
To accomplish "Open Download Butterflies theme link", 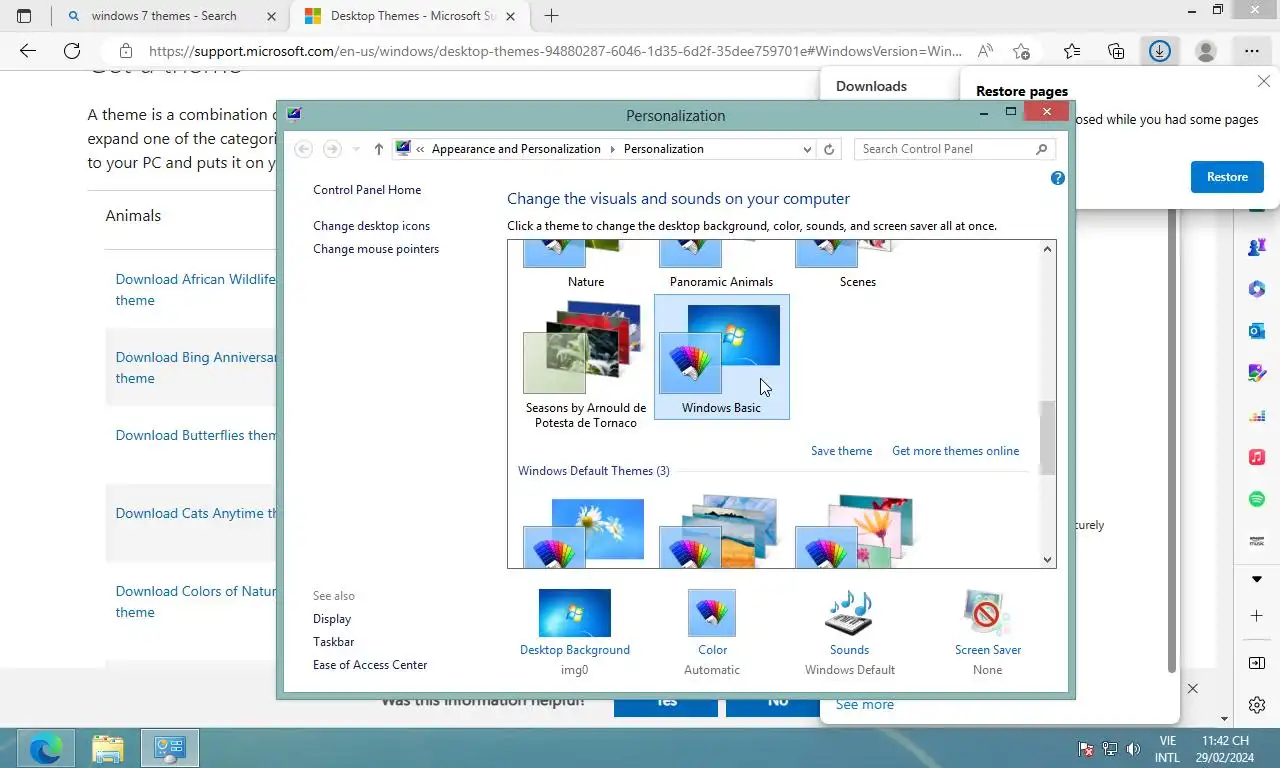I will (196, 435).
